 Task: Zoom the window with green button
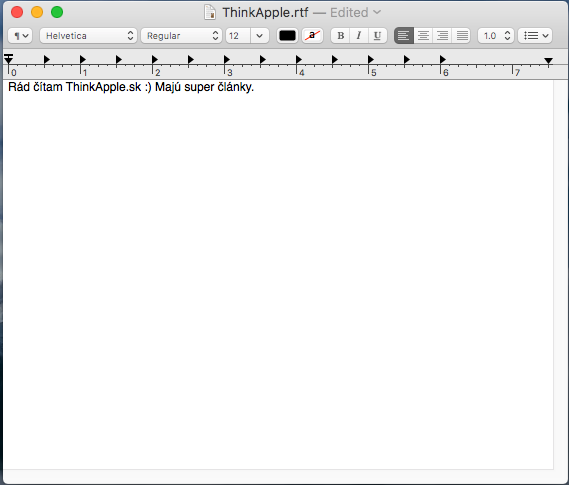pos(57,12)
